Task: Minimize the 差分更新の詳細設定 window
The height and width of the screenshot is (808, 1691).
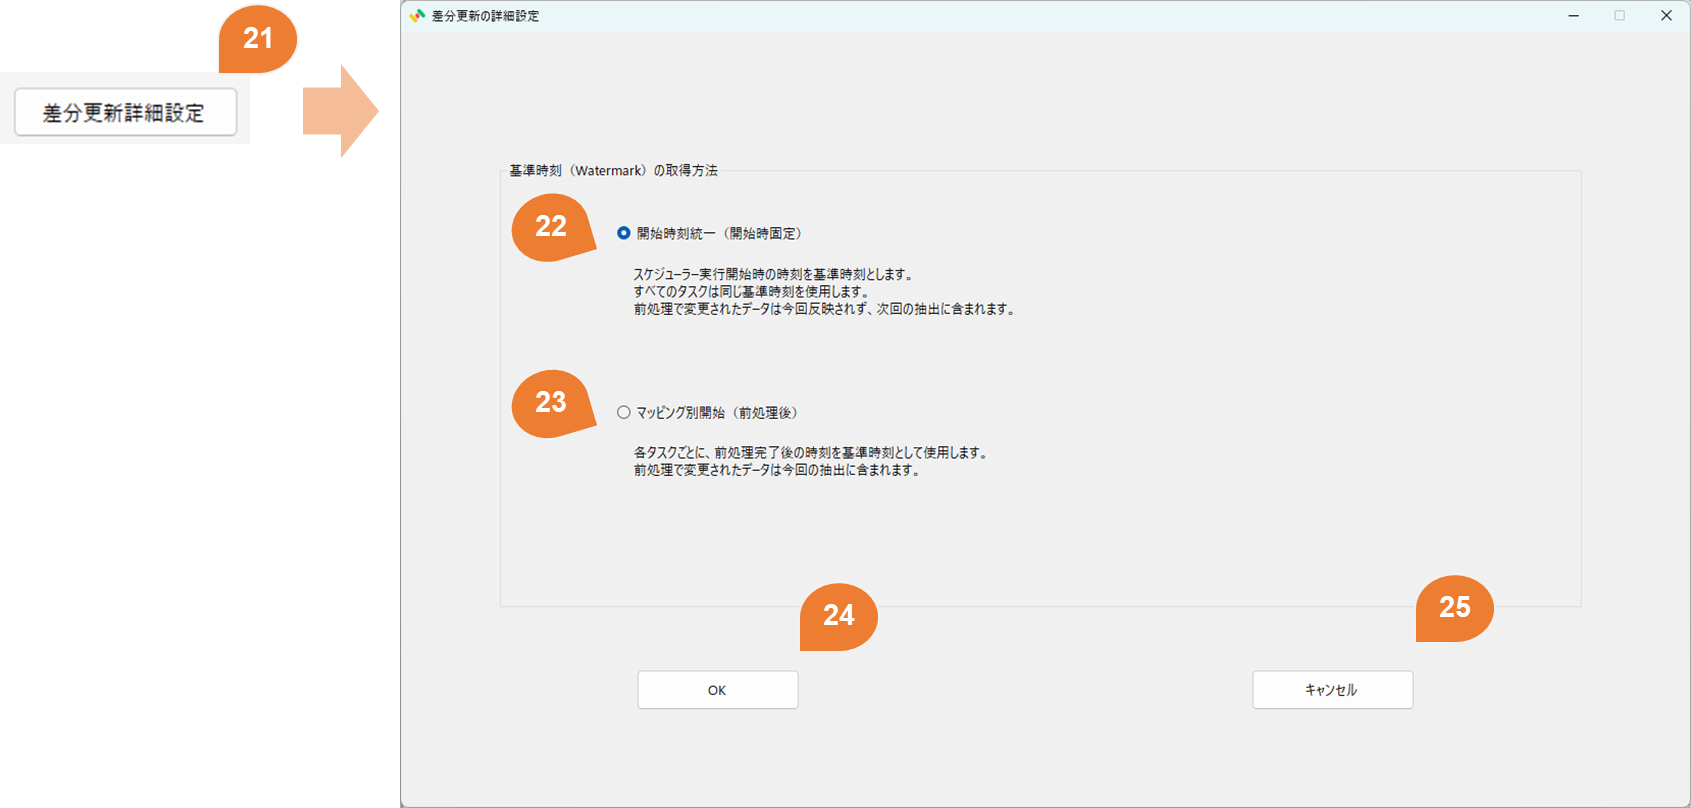Action: 1573,16
